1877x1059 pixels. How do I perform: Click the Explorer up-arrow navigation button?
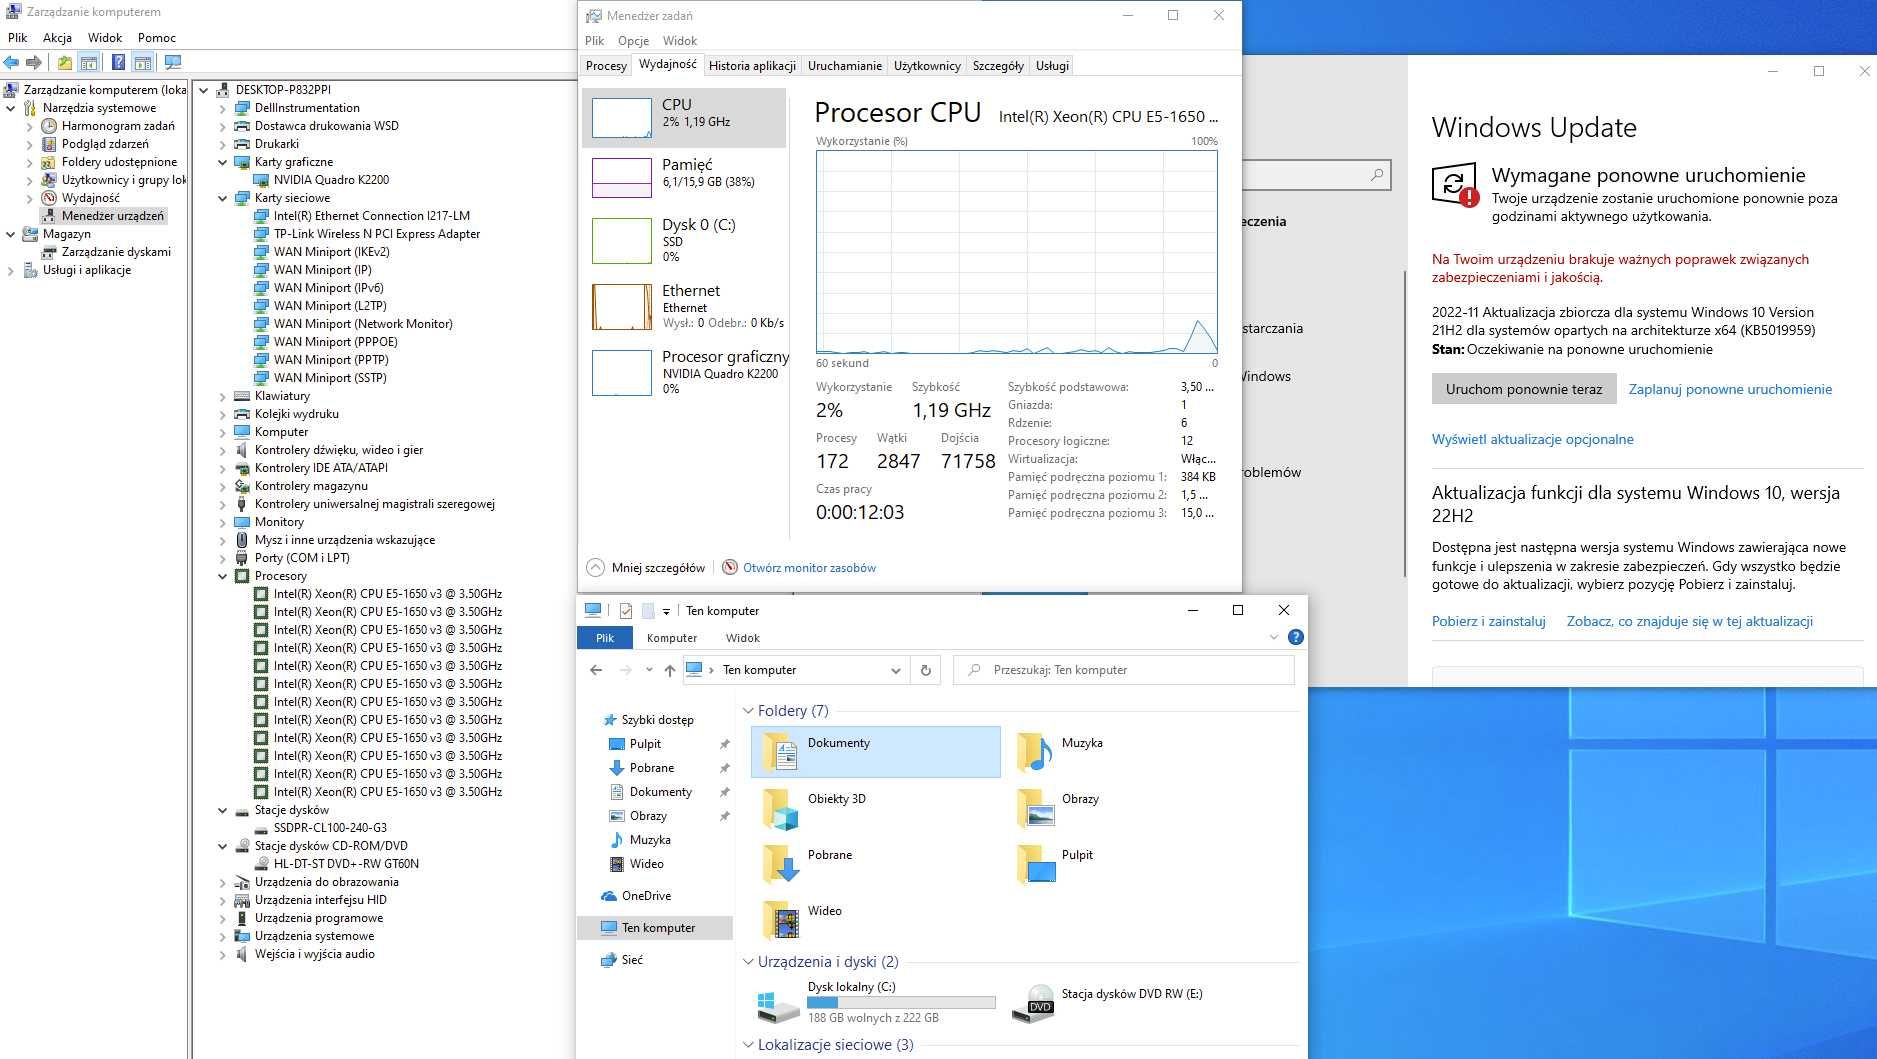tap(670, 670)
